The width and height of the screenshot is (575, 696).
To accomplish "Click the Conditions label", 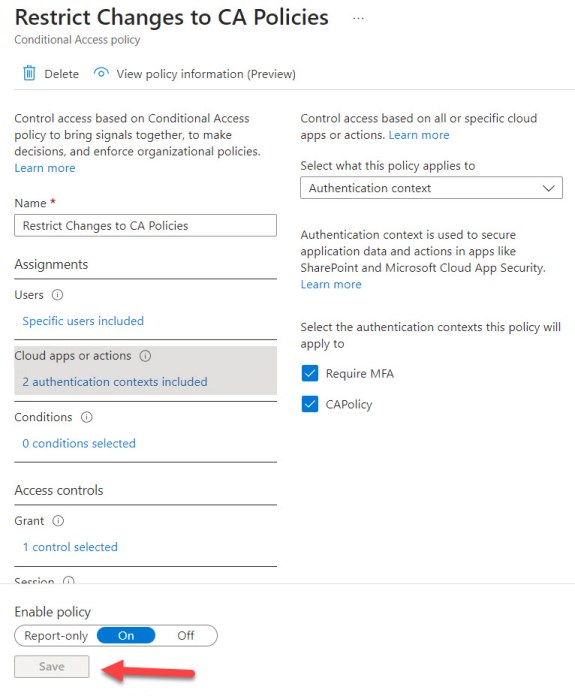I will tap(43, 417).
